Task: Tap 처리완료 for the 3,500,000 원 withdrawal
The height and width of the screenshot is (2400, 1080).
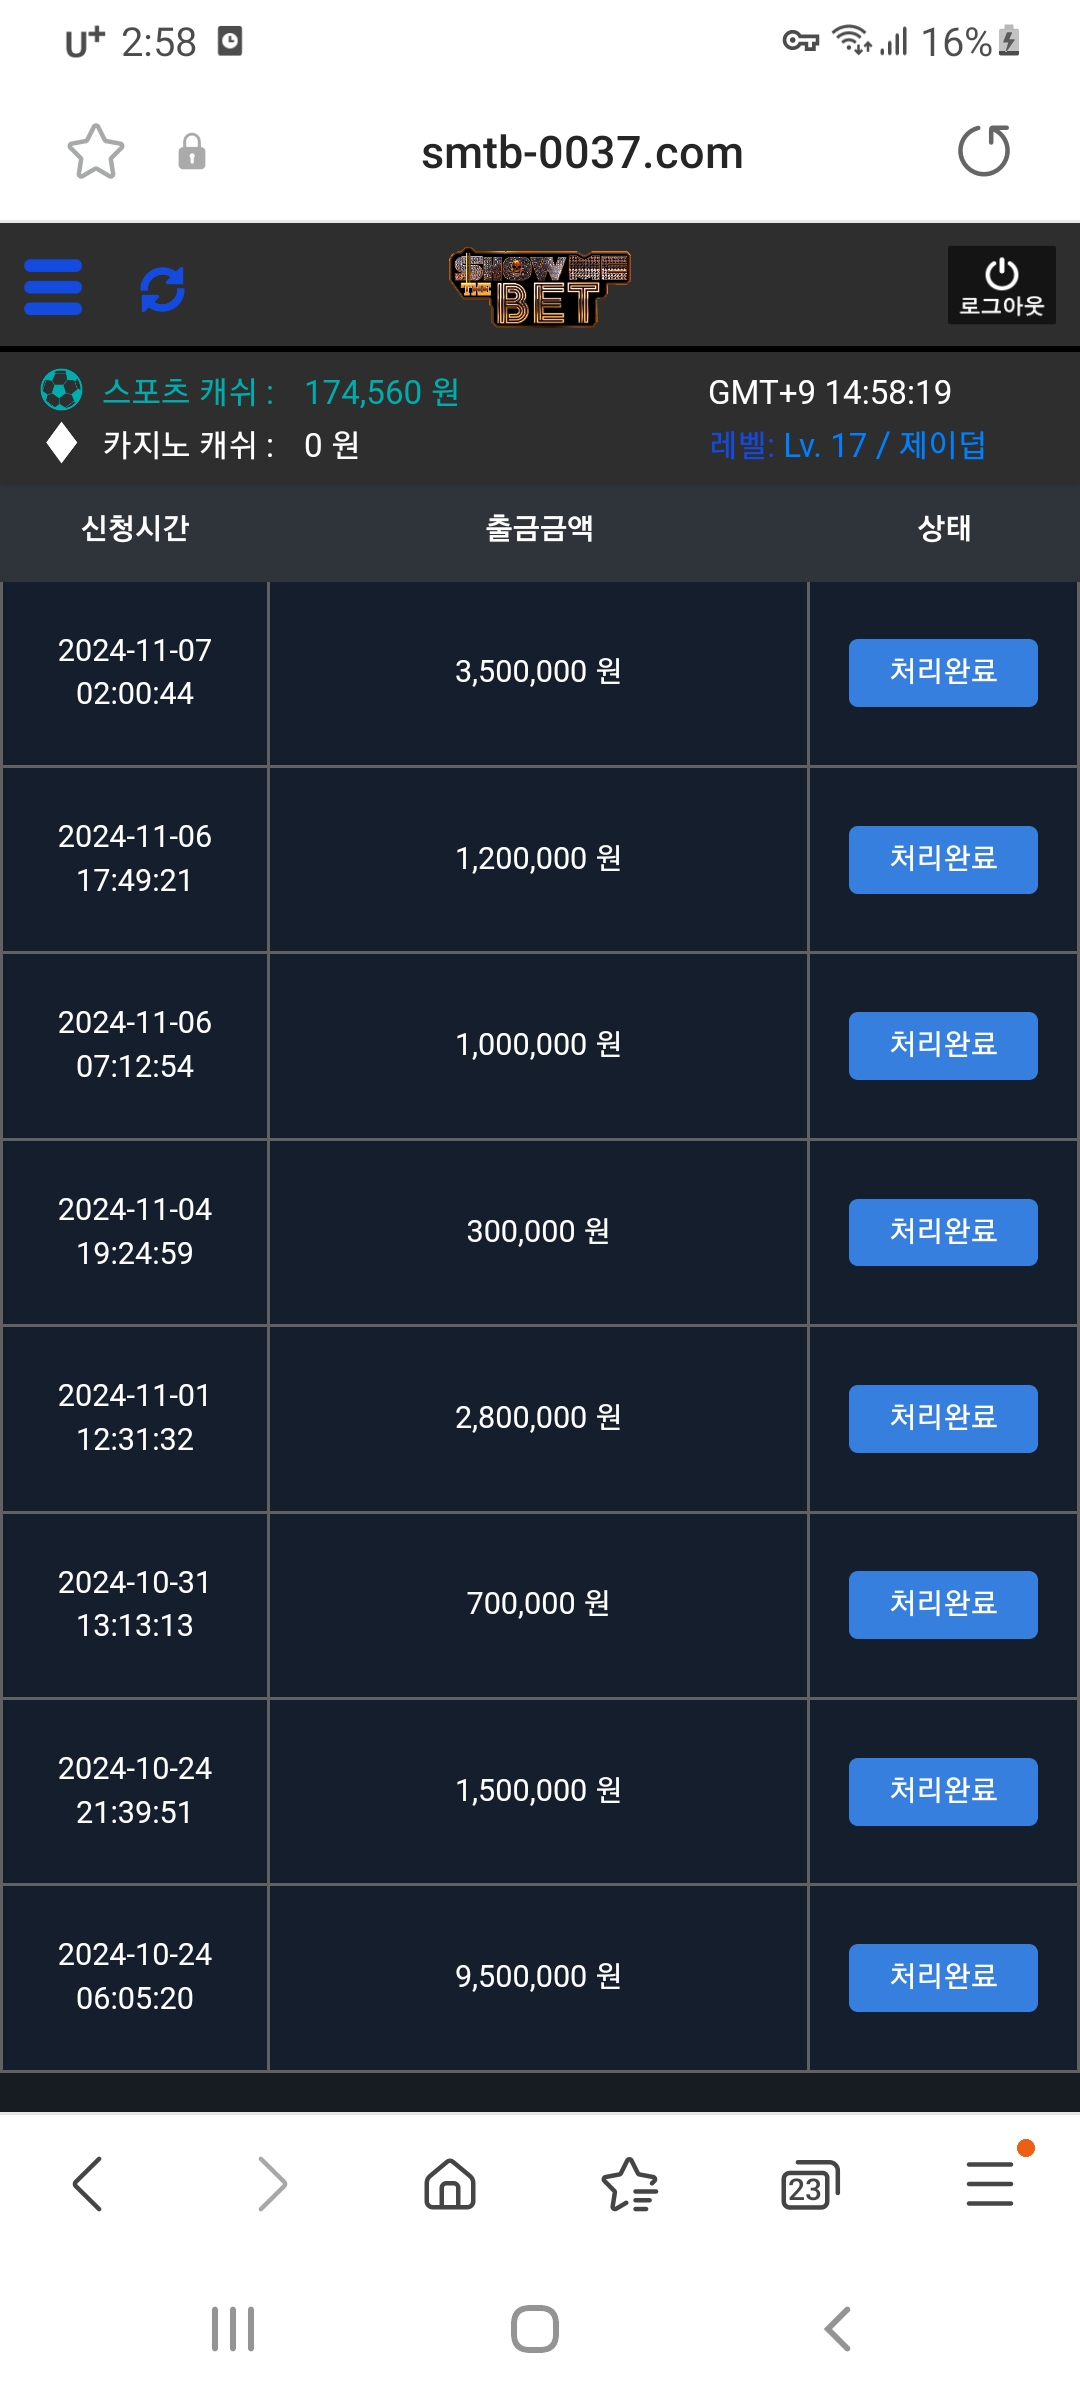Action: (943, 672)
